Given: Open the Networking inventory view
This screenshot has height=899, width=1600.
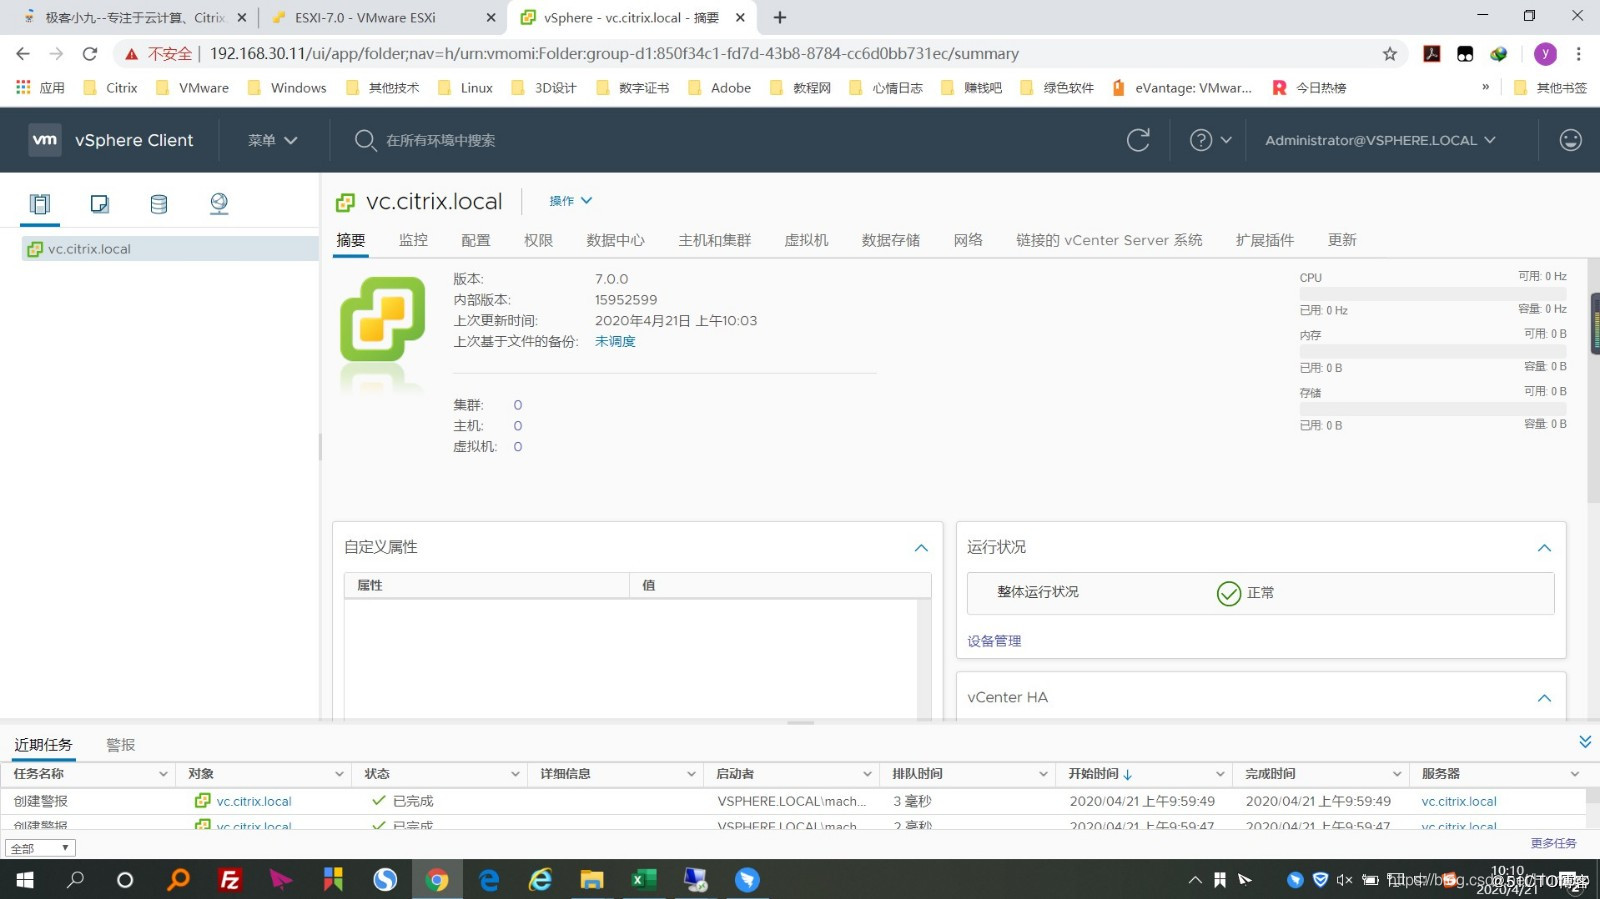Looking at the screenshot, I should tap(219, 204).
